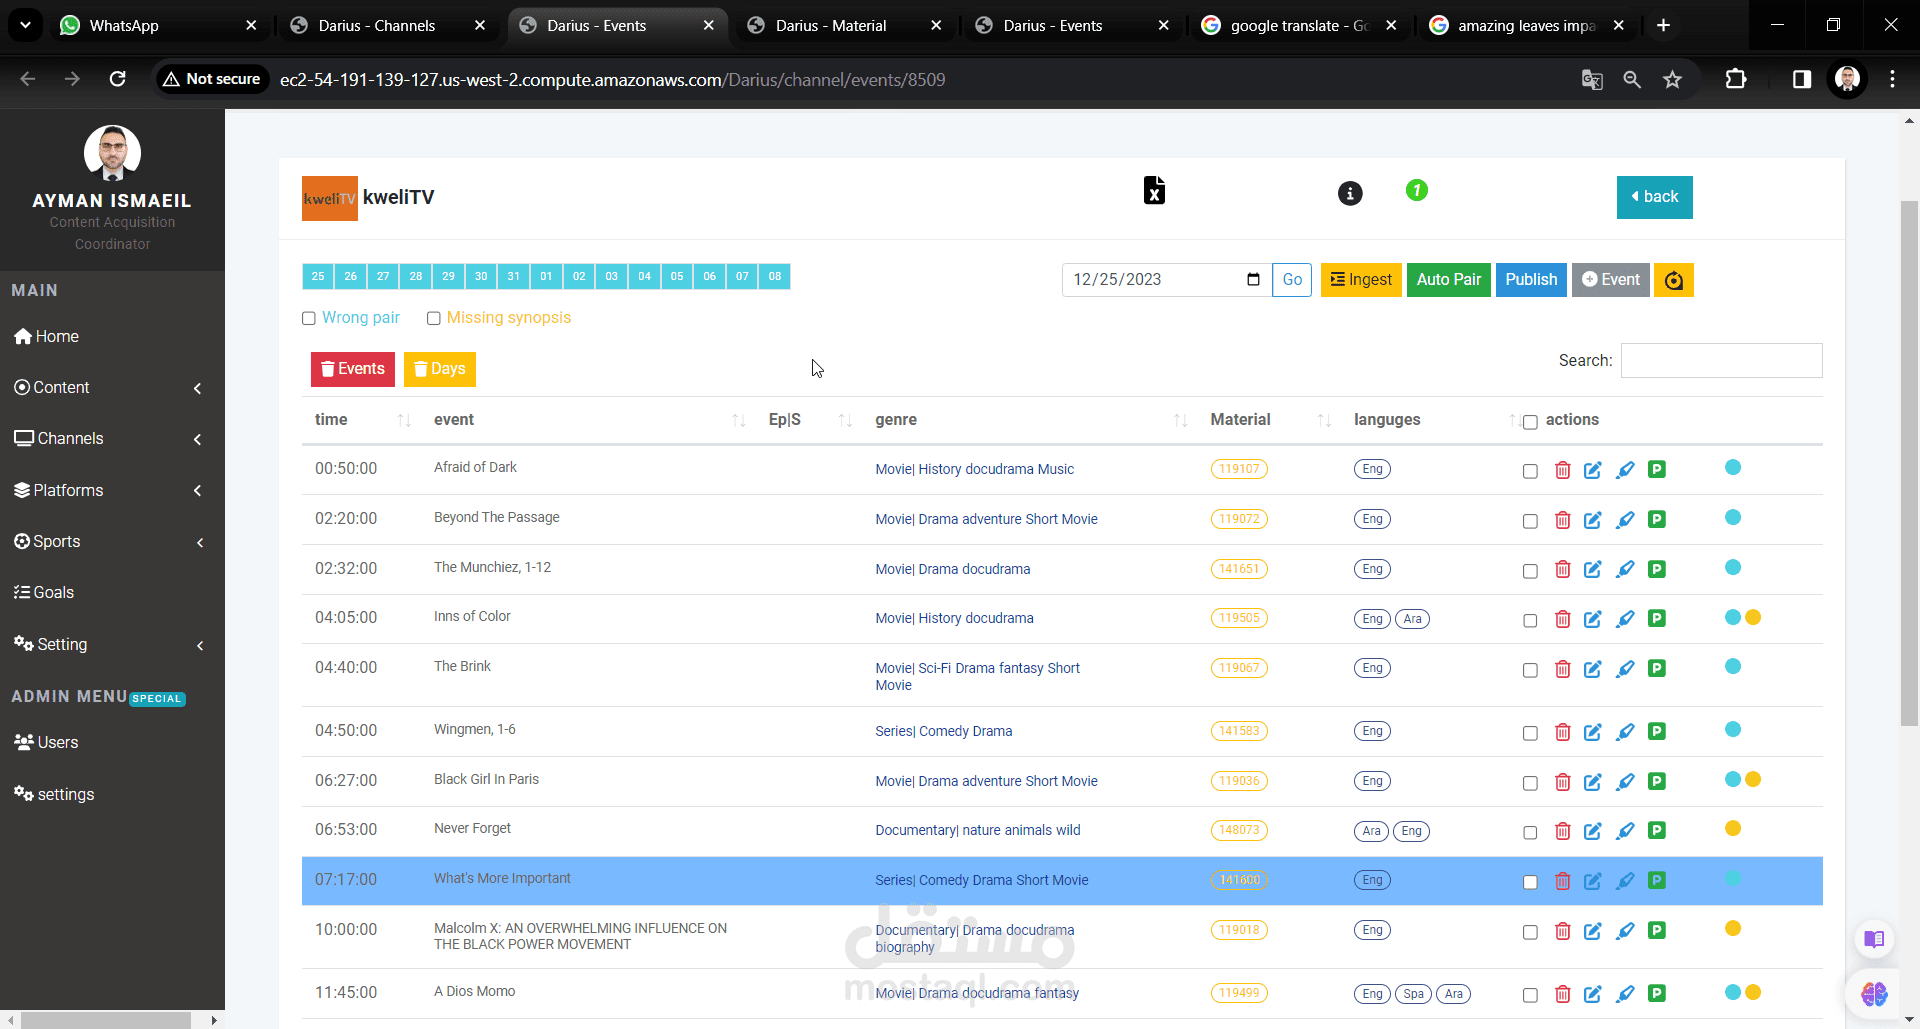Expand the Content sidebar menu
The image size is (1920, 1029).
[x=112, y=388]
